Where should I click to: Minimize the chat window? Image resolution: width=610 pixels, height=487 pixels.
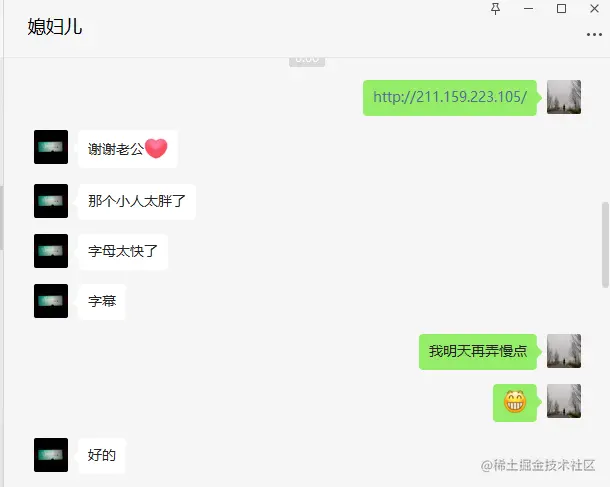[528, 9]
